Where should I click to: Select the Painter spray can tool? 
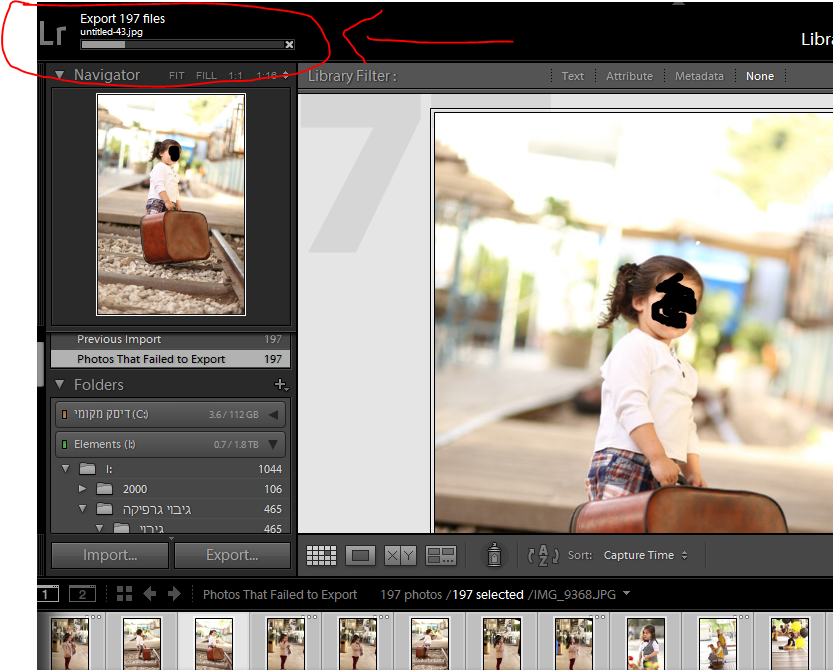(x=493, y=555)
